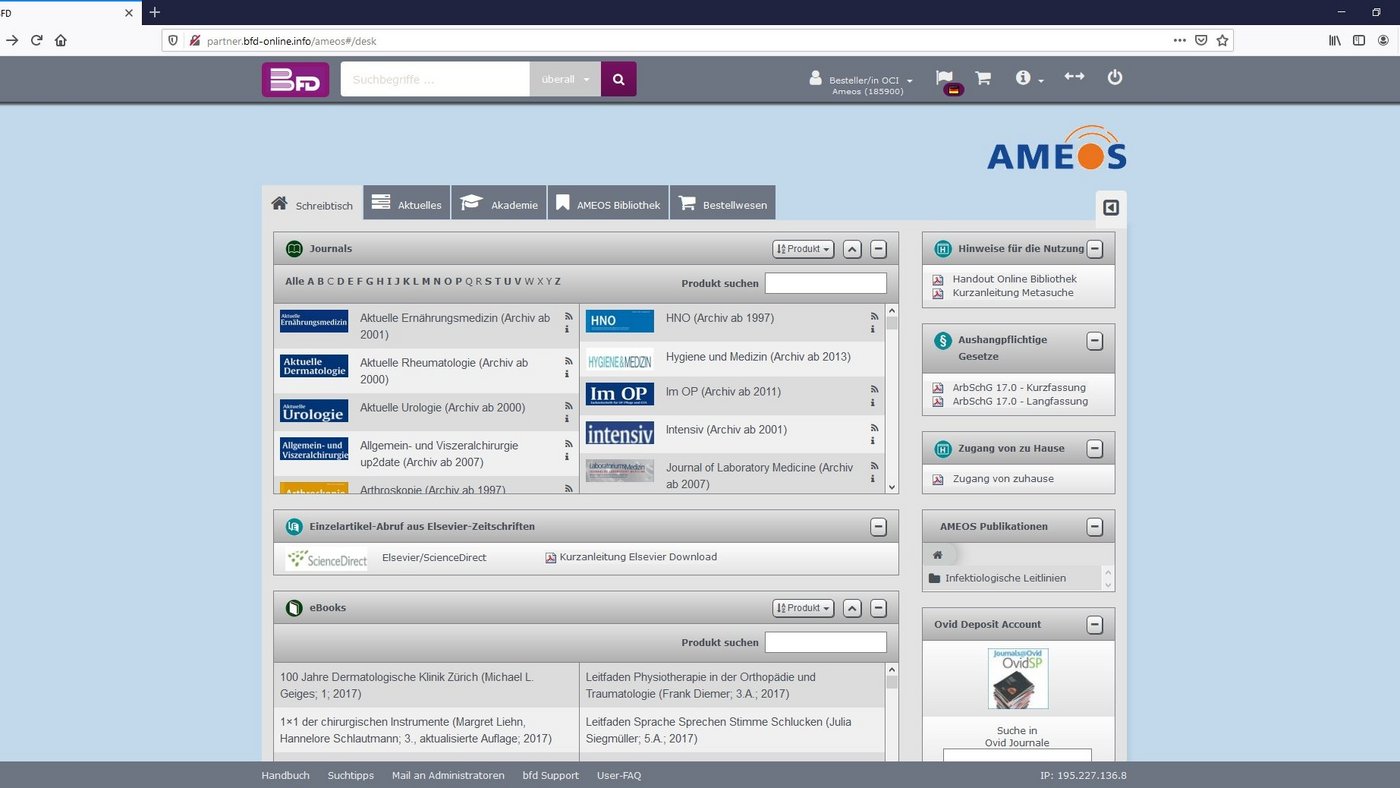Click the Firefox home button
Image resolution: width=1400 pixels, height=788 pixels.
[61, 40]
